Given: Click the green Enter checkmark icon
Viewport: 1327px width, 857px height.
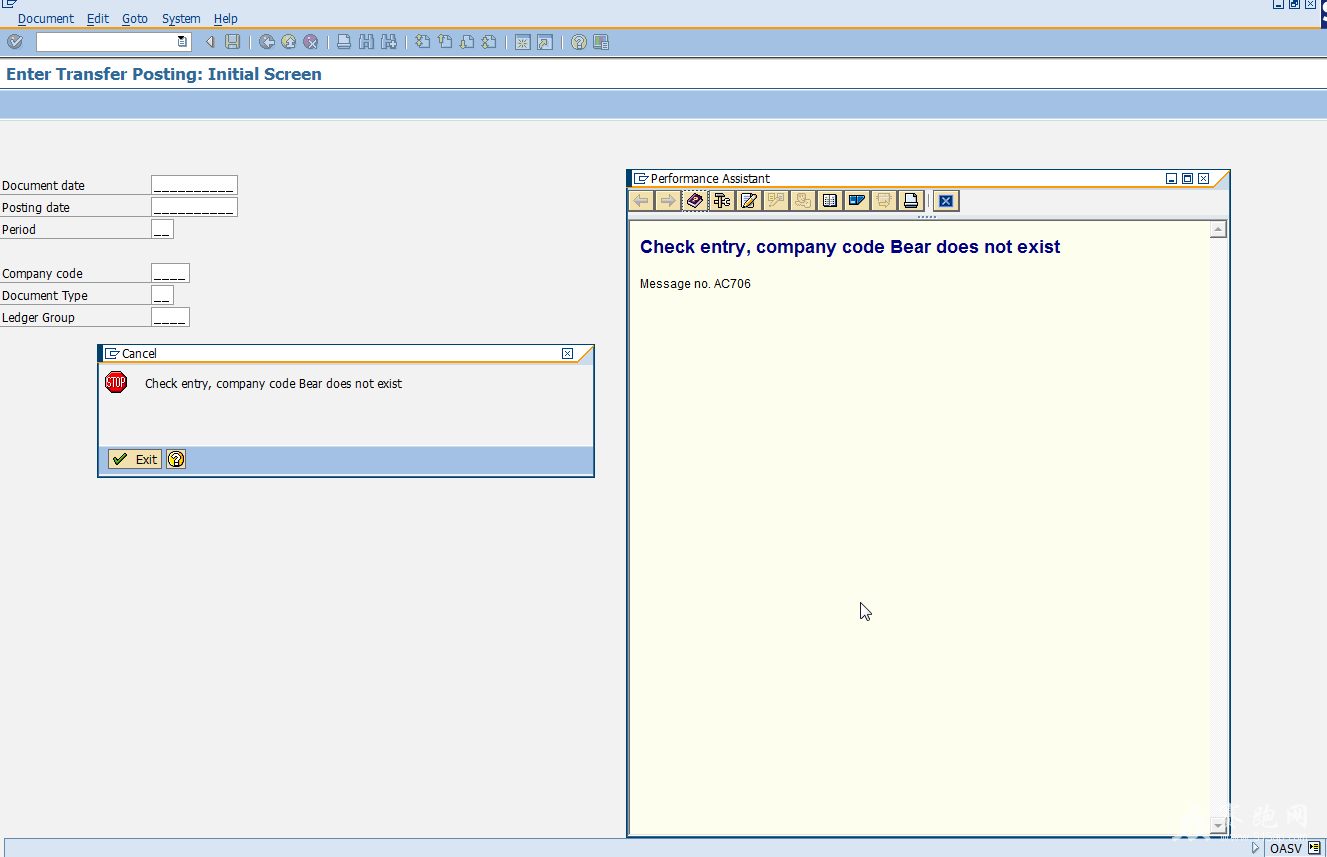Looking at the screenshot, I should click(x=15, y=42).
